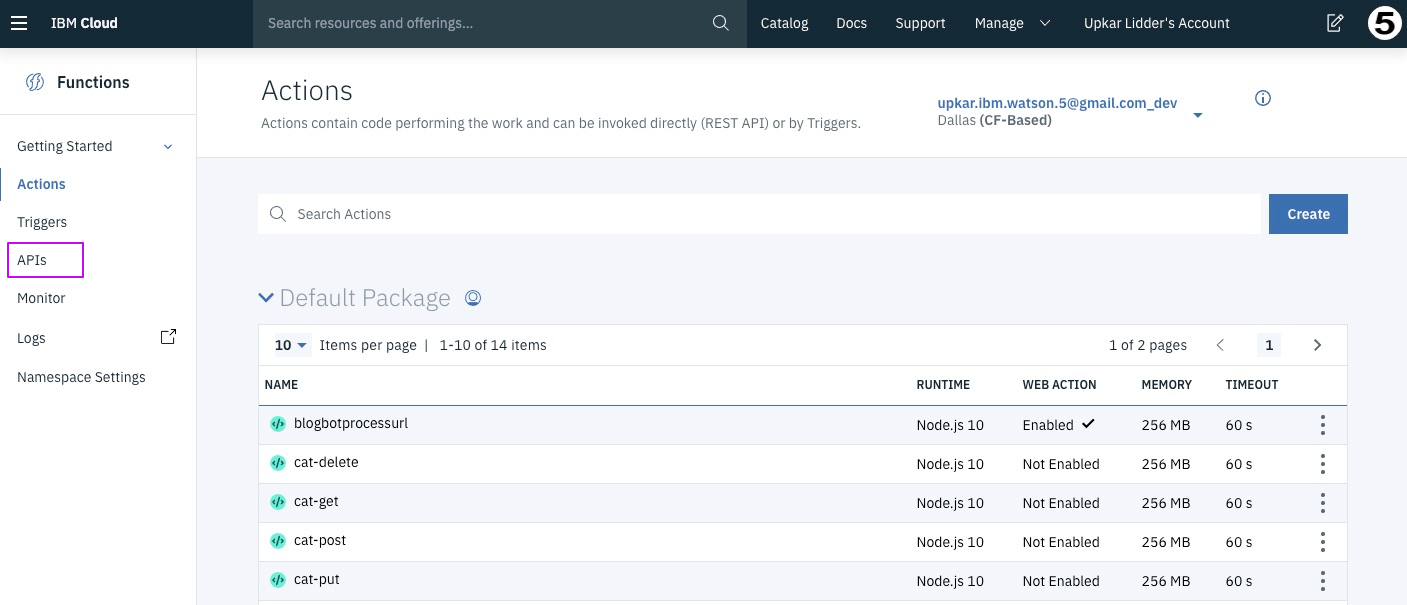Open overflow menu for cat-delete row

point(1322,464)
